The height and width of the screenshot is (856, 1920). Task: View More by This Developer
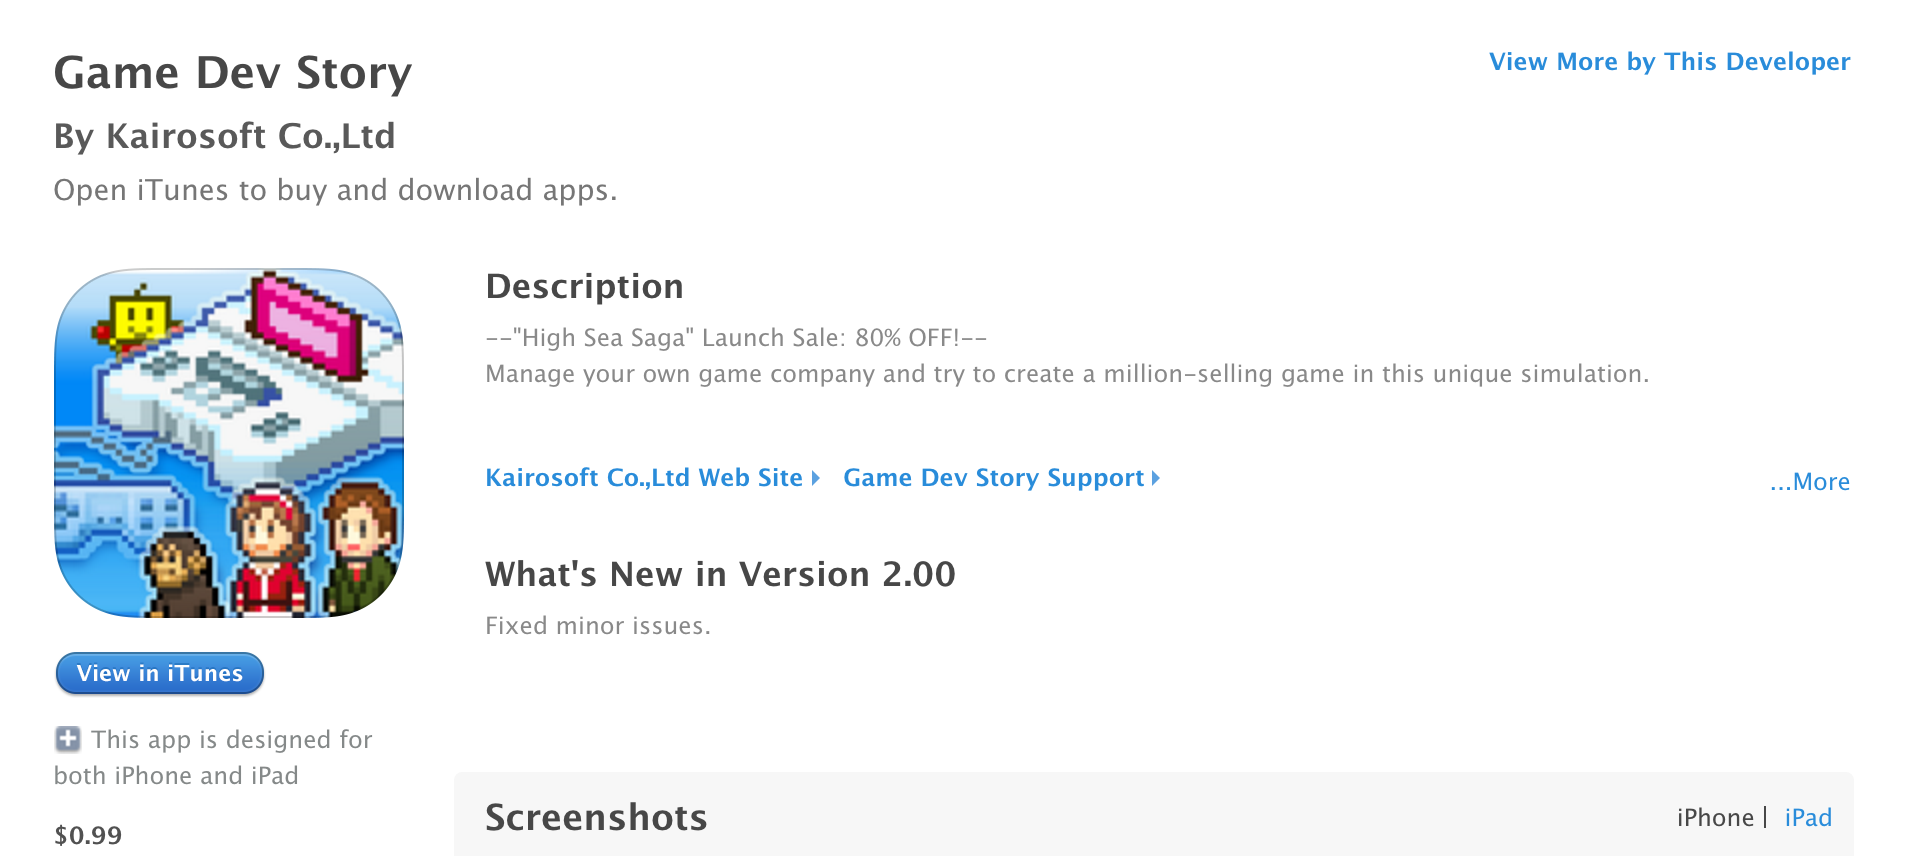point(1669,61)
